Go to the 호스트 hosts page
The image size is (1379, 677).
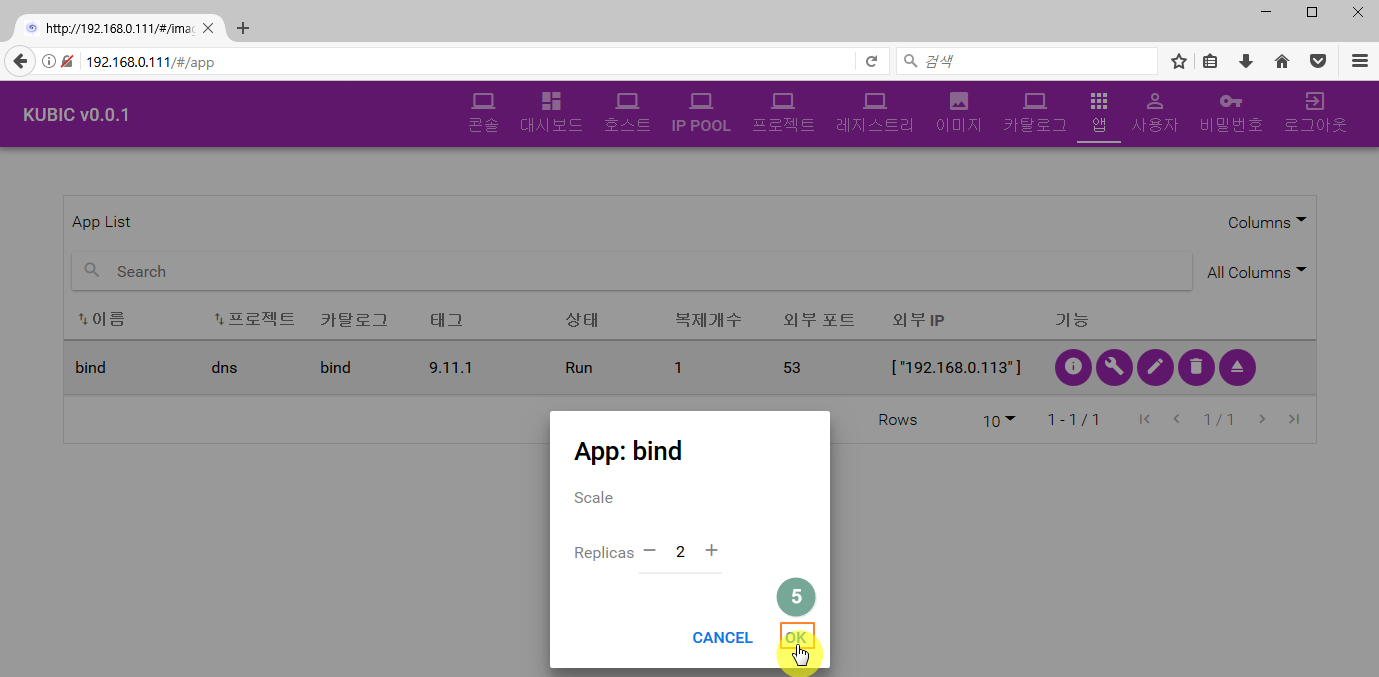click(x=627, y=113)
